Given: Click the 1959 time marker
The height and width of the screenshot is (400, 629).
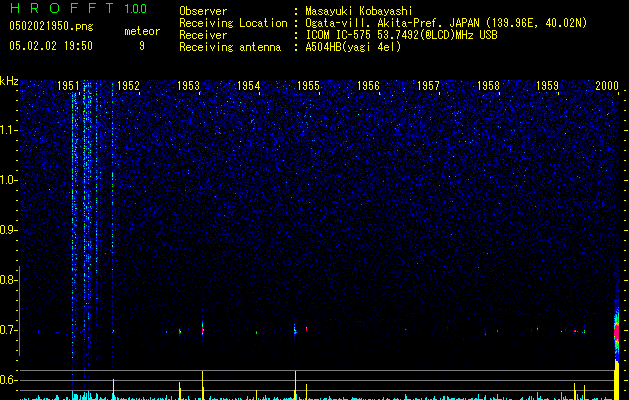Looking at the screenshot, I should pos(548,85).
